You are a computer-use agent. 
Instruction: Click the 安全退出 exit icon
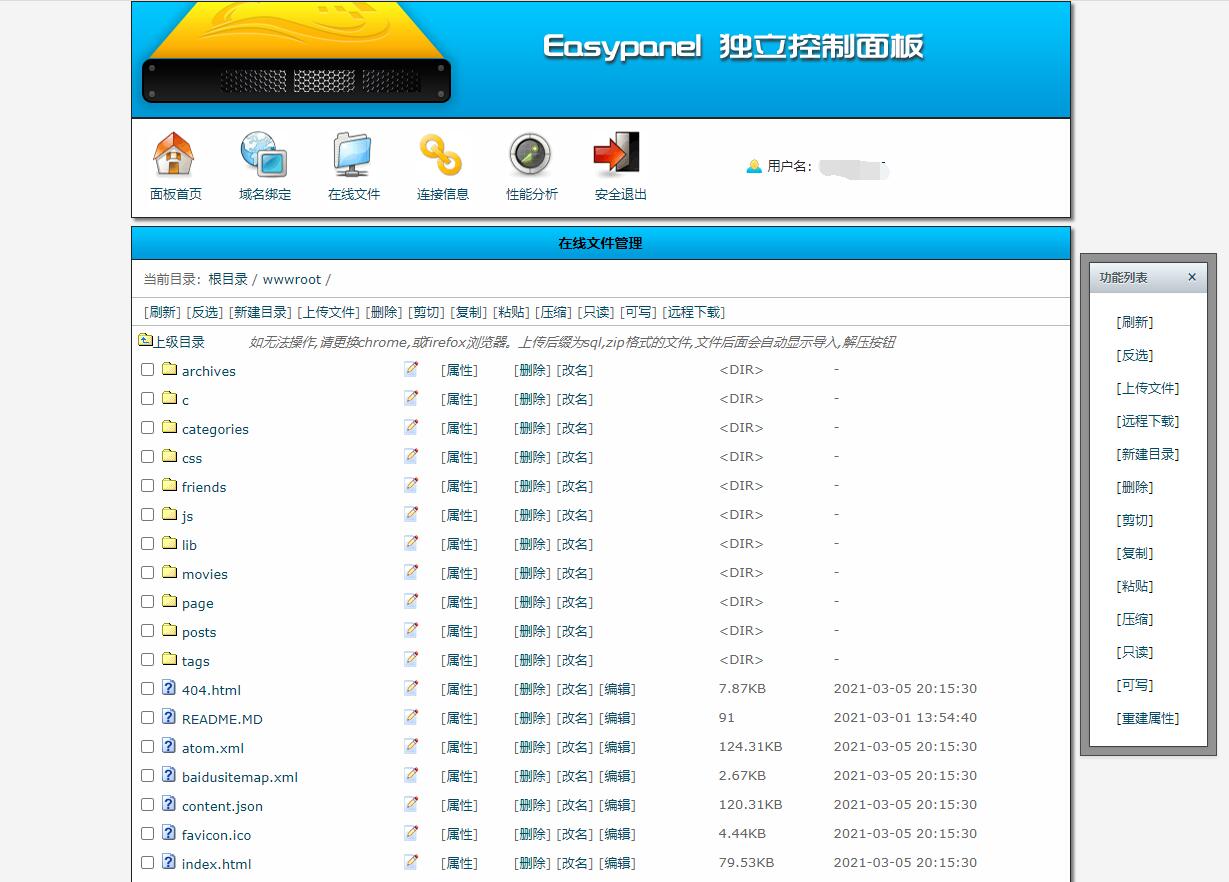(617, 154)
